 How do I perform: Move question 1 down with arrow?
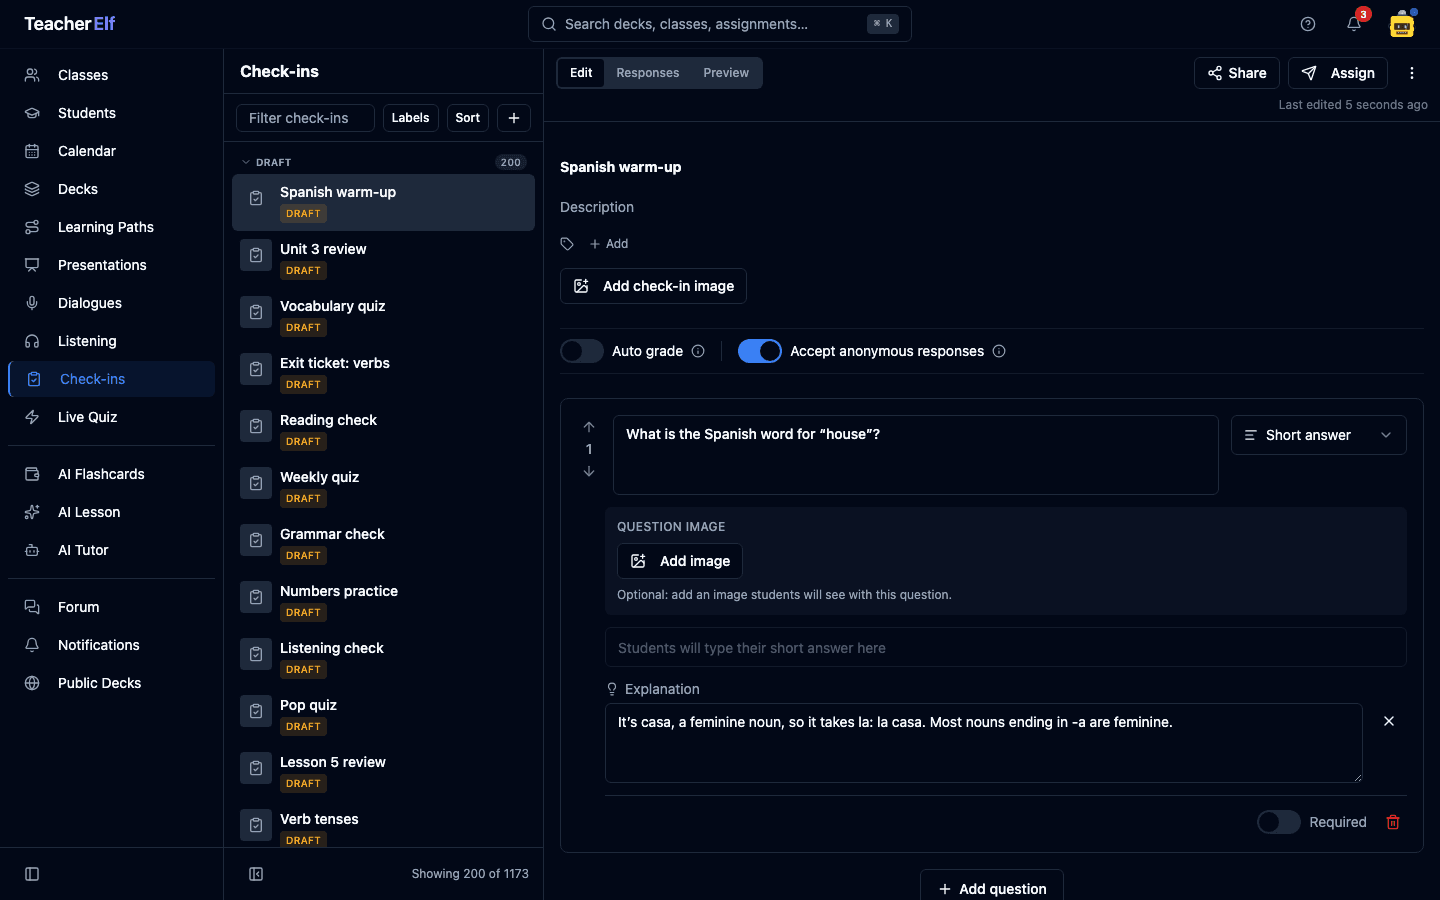point(589,471)
